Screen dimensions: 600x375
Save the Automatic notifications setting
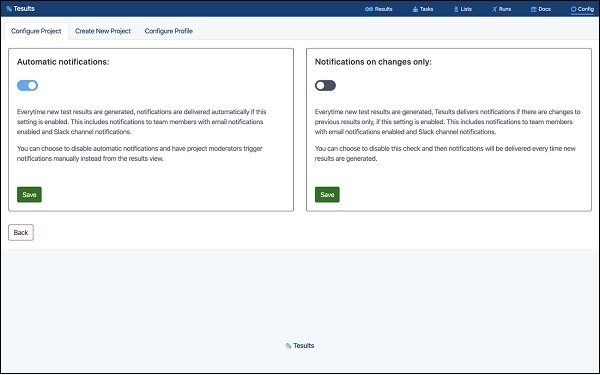coord(29,194)
